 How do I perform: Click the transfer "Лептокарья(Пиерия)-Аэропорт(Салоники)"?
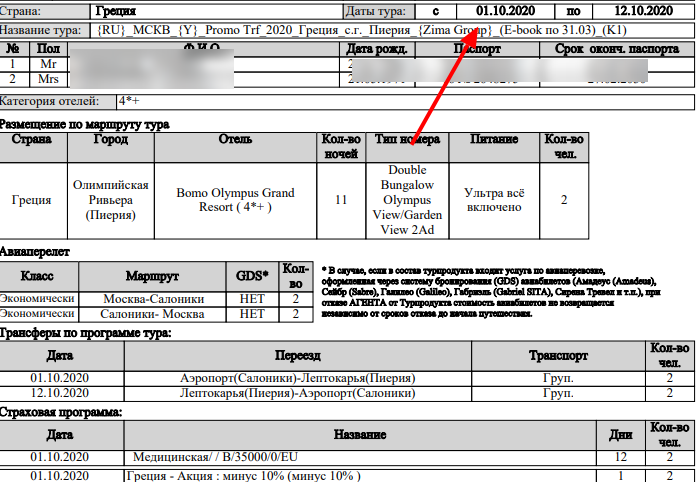click(297, 393)
